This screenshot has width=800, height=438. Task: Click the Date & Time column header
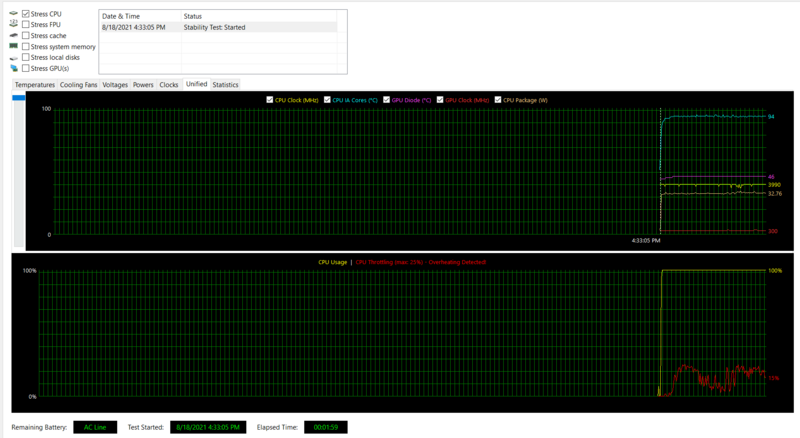pos(139,17)
